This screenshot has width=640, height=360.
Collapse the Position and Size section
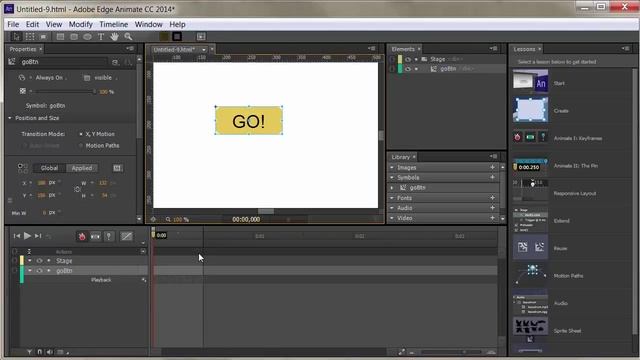coord(10,118)
